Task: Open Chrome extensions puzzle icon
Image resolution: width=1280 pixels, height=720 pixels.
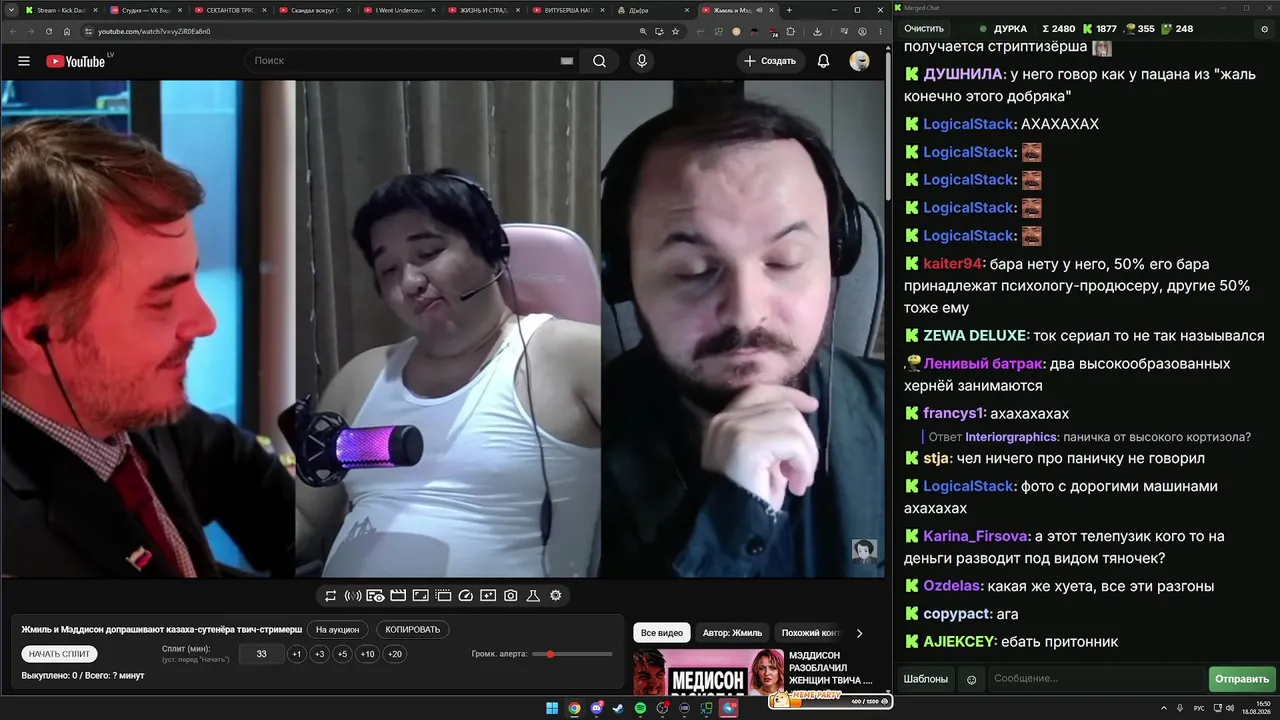Action: [x=790, y=31]
